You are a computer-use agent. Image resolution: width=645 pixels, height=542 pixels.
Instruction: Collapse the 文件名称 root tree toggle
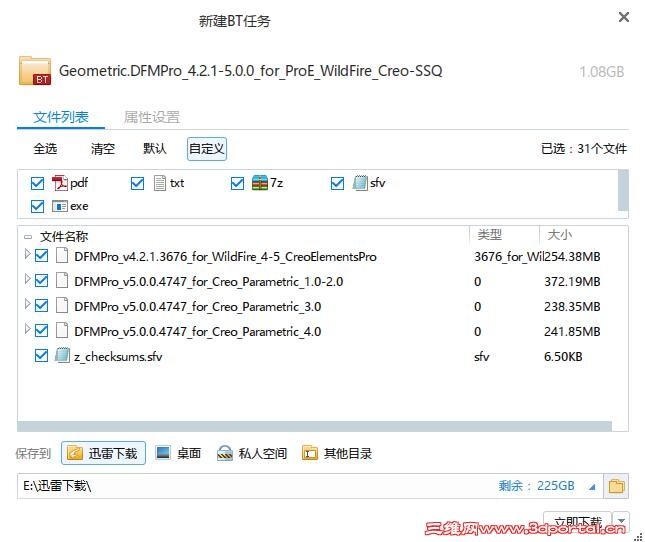point(28,237)
